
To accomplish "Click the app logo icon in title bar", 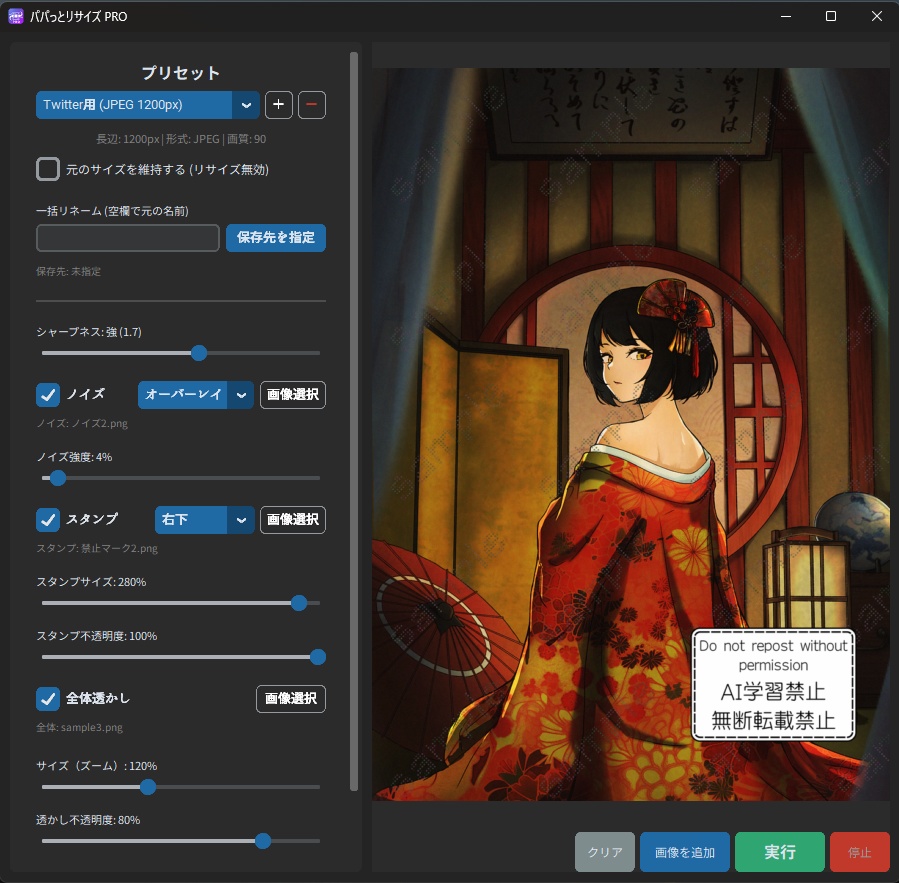I will point(15,16).
